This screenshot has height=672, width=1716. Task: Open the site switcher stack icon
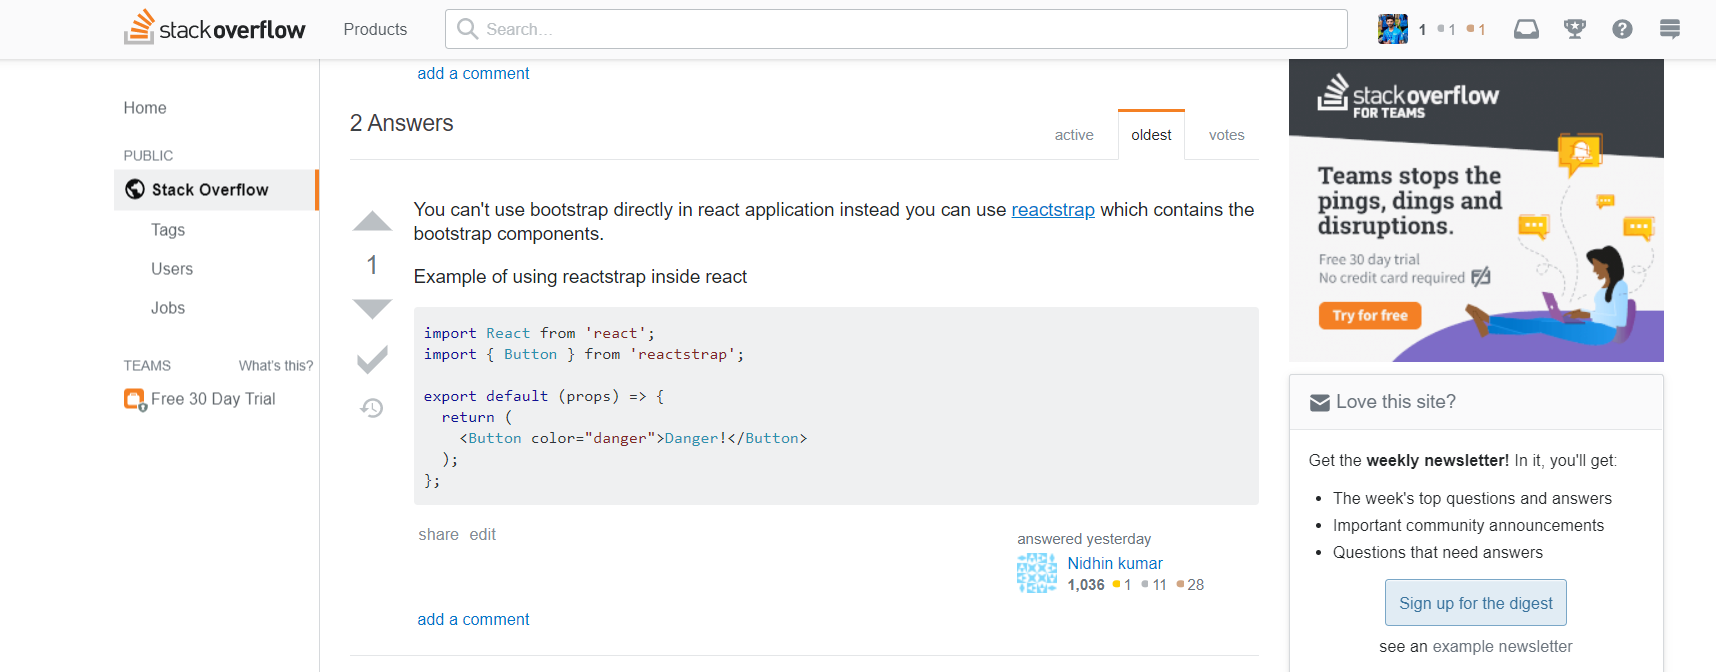(1669, 29)
